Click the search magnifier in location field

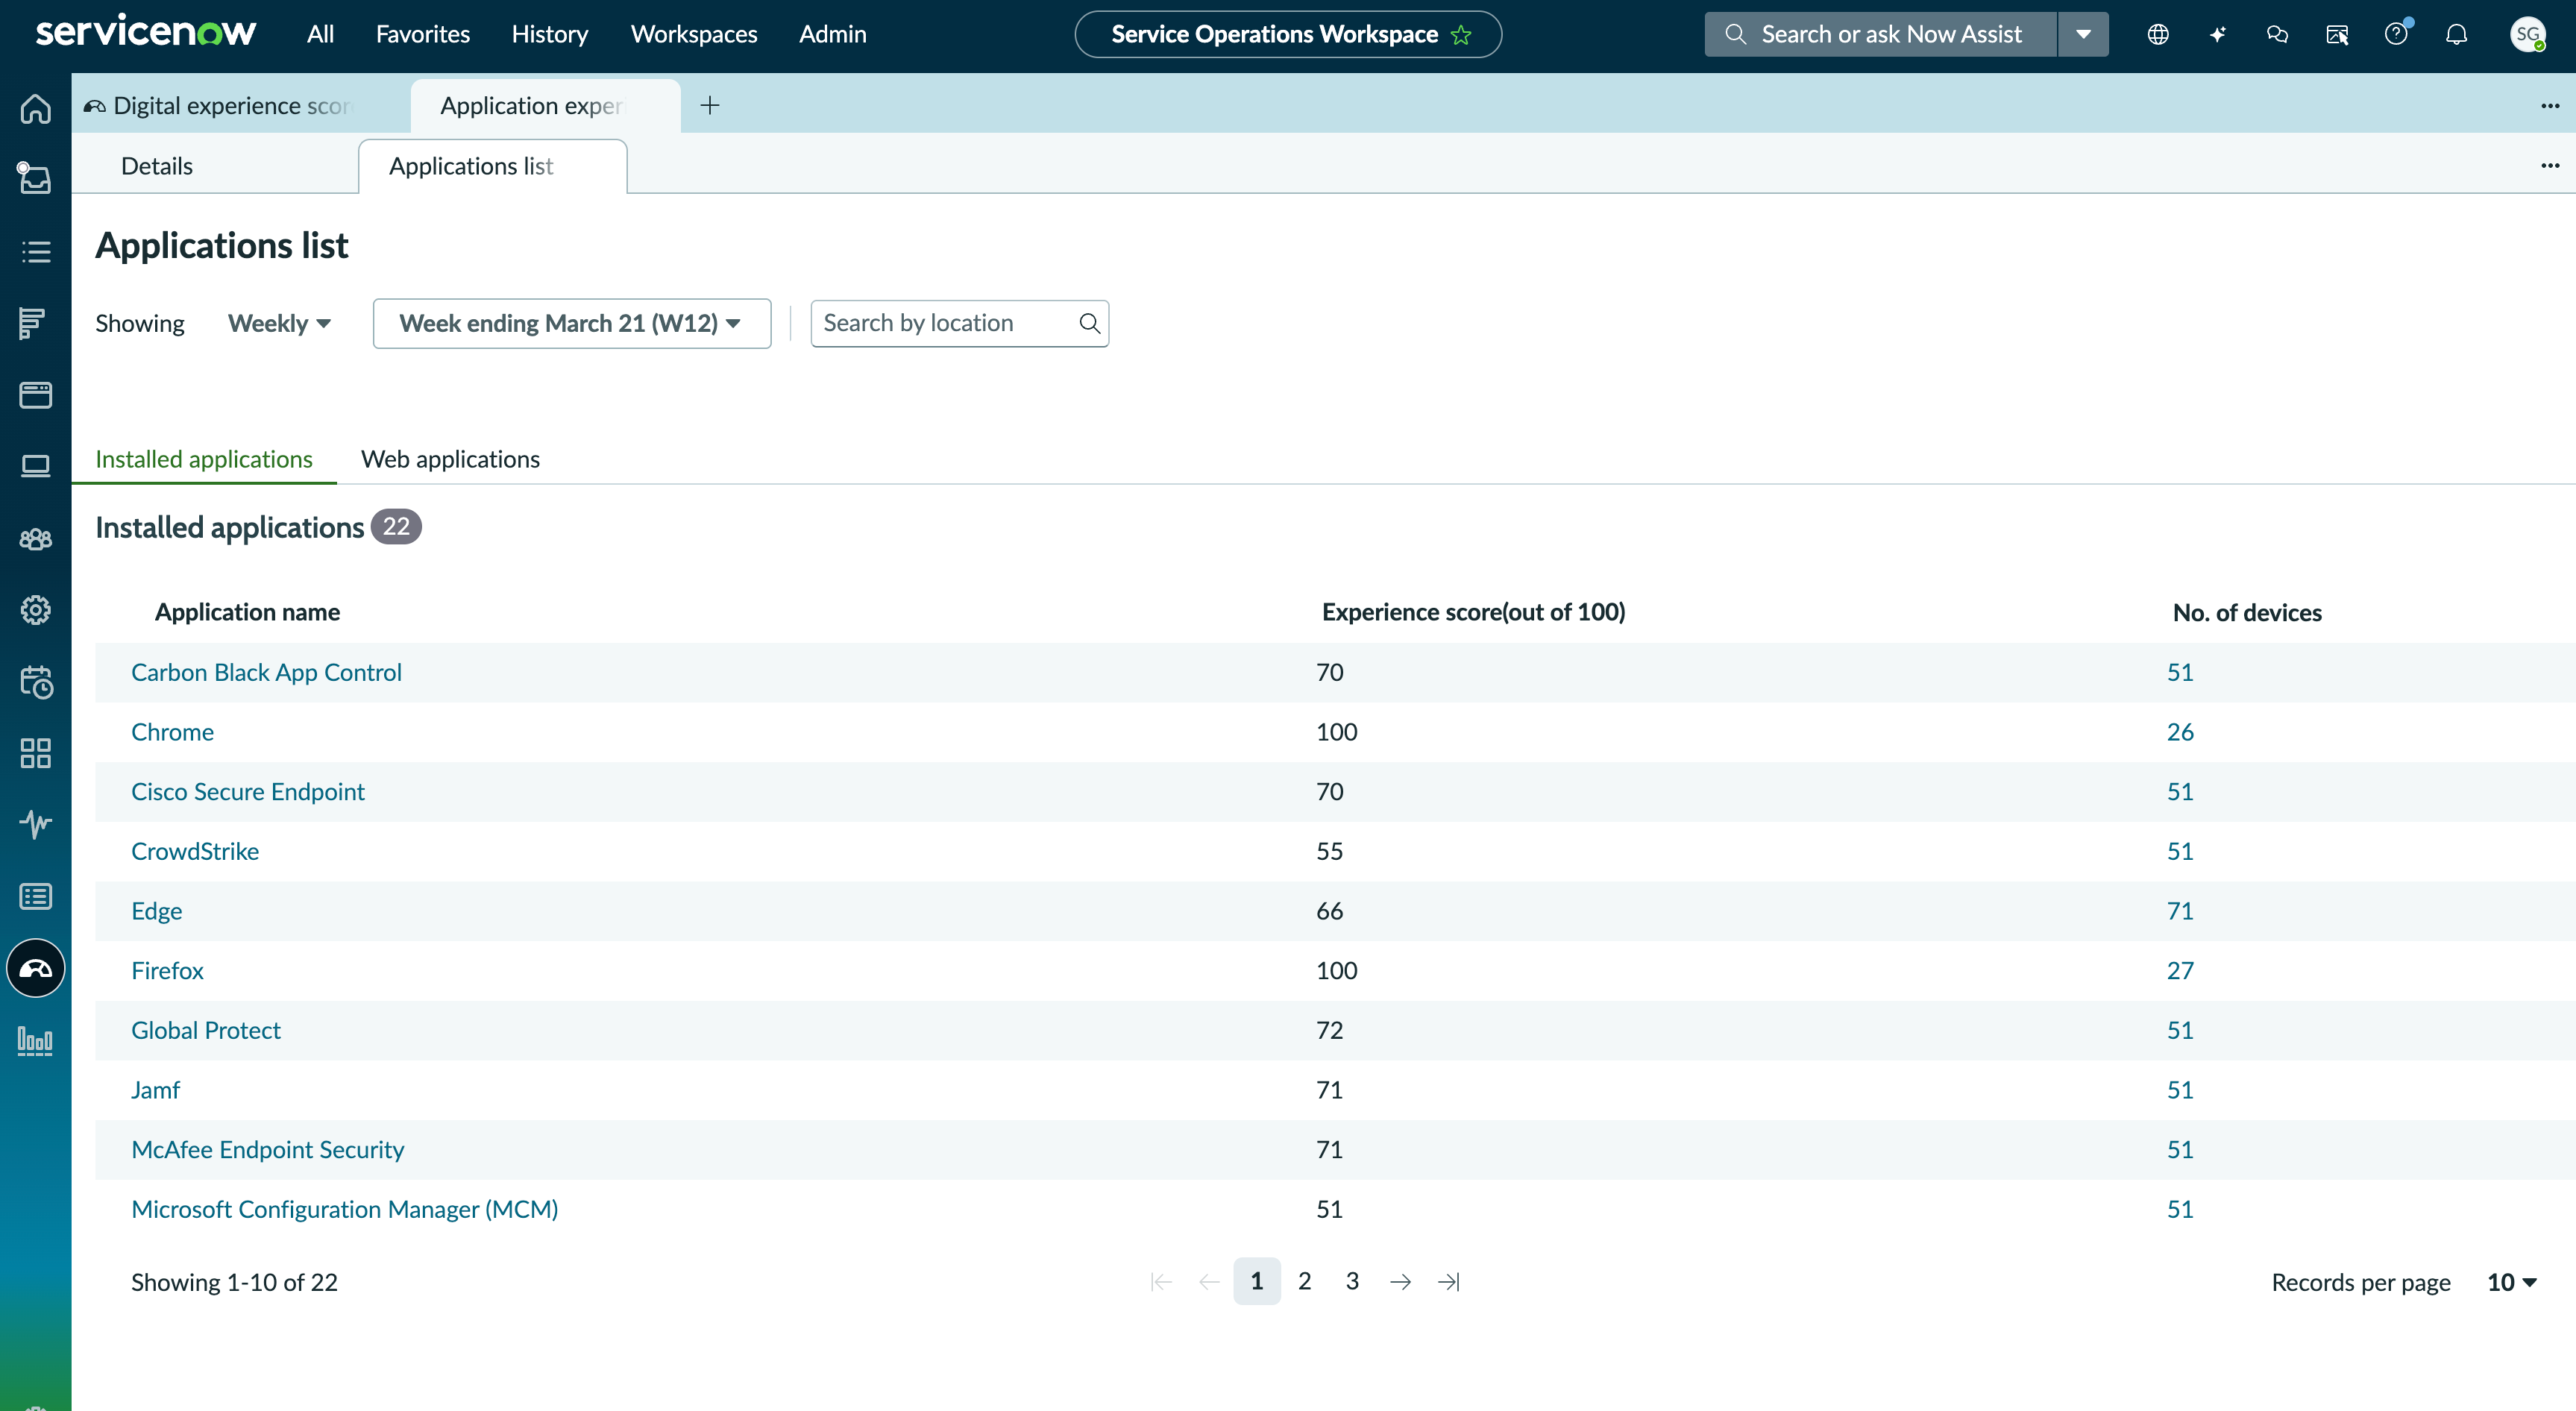[1089, 323]
